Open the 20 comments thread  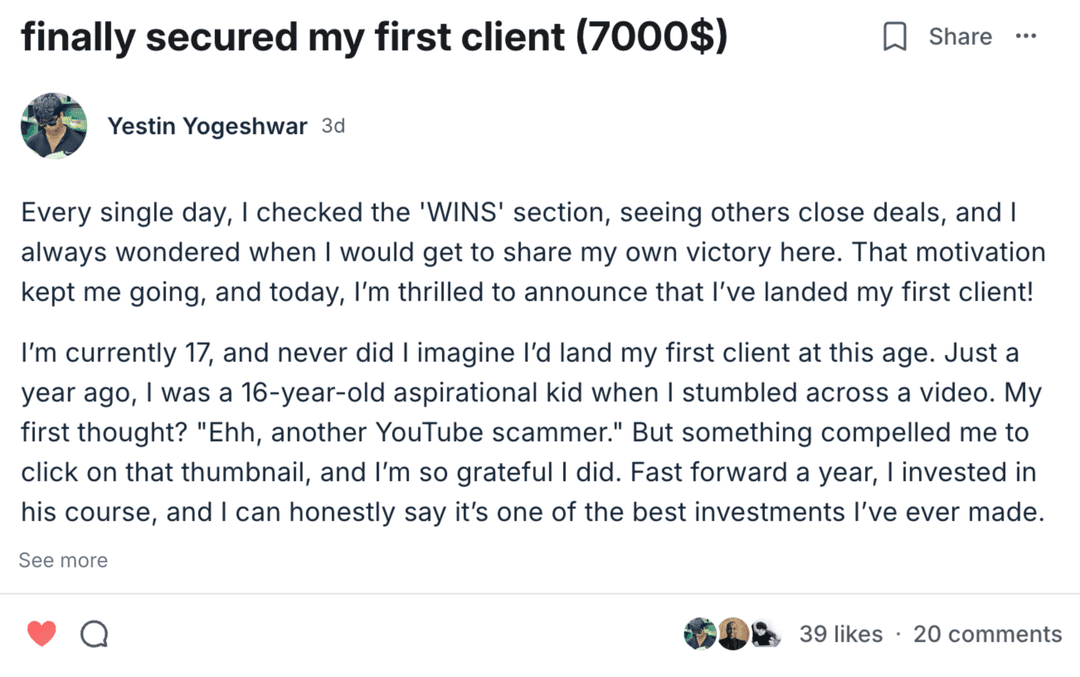point(987,634)
